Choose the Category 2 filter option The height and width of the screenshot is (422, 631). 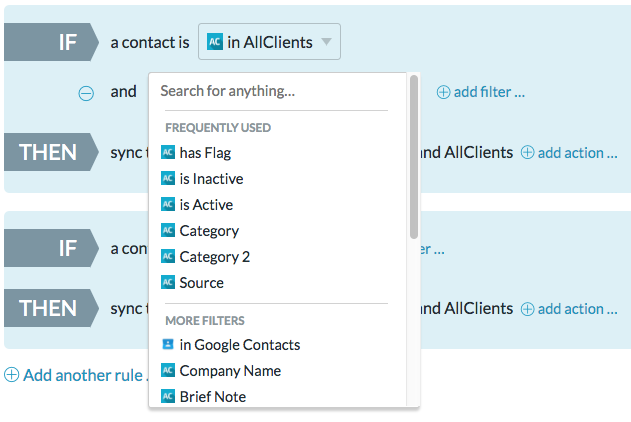(214, 257)
